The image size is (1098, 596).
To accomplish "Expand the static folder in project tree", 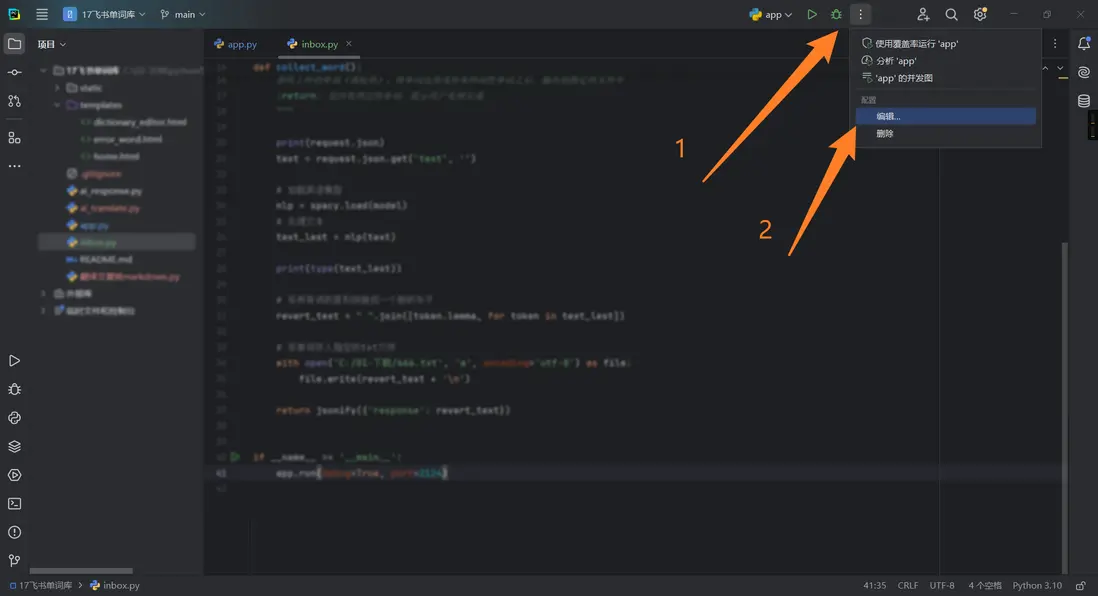I will coord(57,88).
